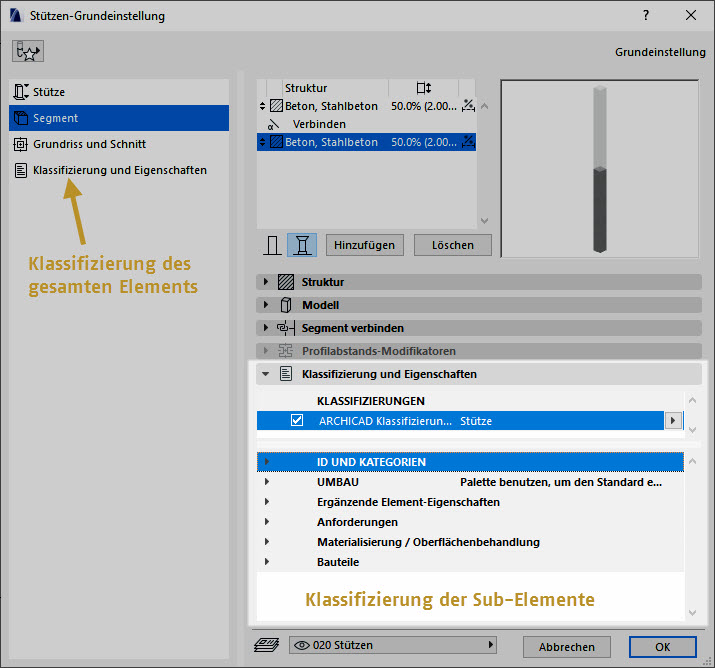The width and height of the screenshot is (715, 668).
Task: Expand the Profilabstands-Modifikatoren panel
Action: point(266,351)
